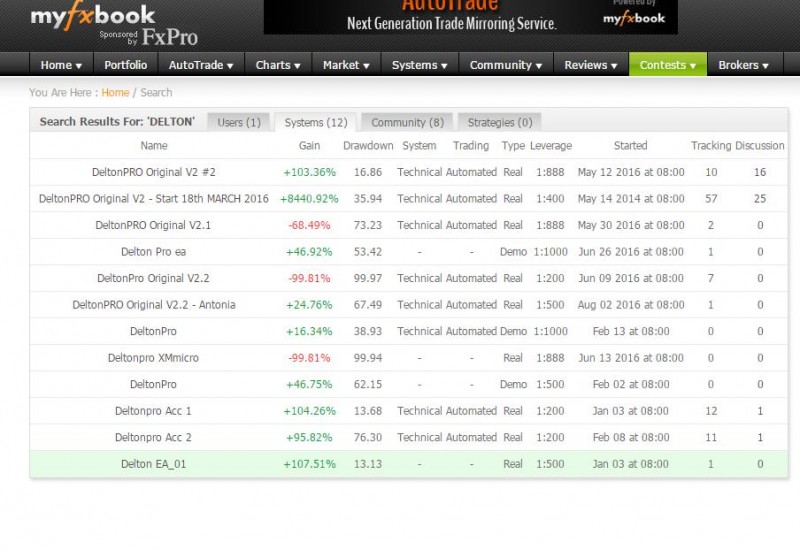Select the Systems (12) tab
800x550 pixels.
(x=316, y=122)
